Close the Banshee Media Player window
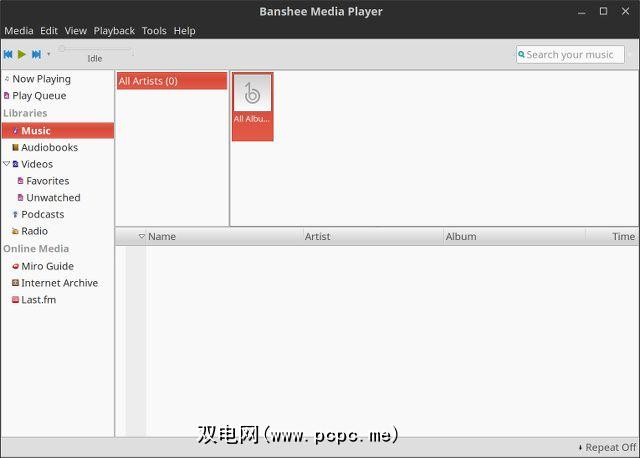The height and width of the screenshot is (458, 640). click(x=625, y=11)
